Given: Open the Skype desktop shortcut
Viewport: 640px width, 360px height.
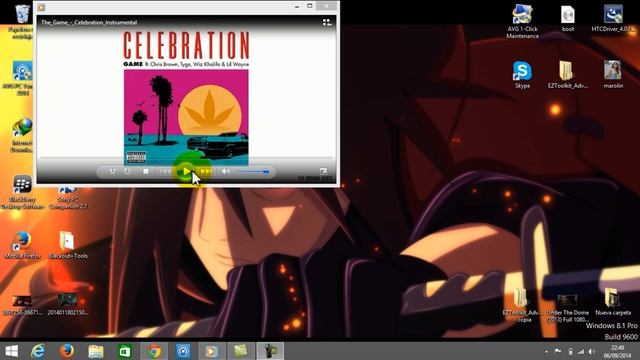Looking at the screenshot, I should coord(522,75).
